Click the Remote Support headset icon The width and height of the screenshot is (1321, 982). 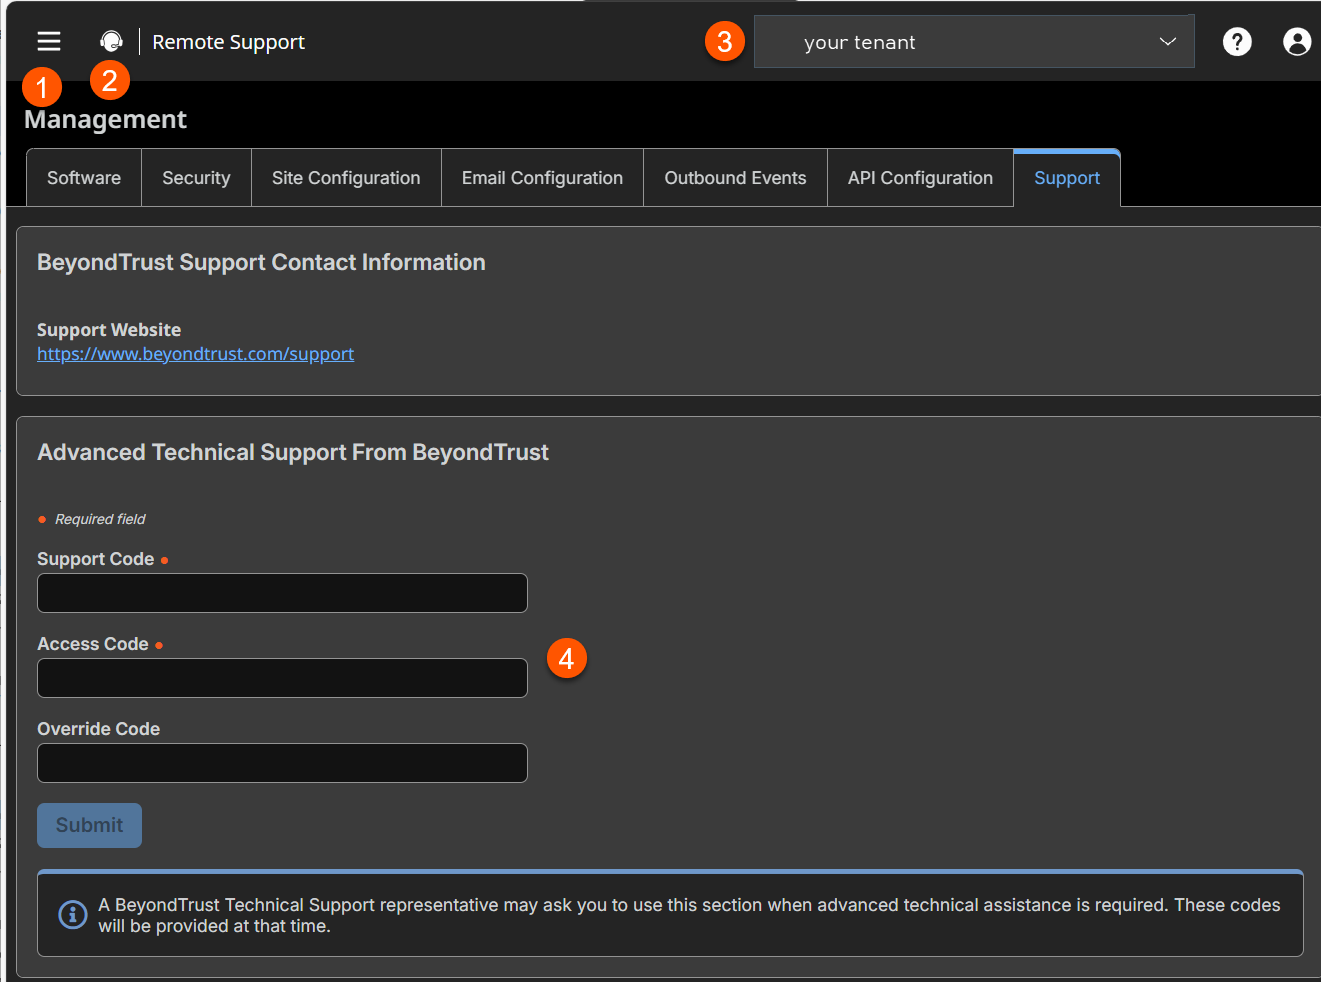pyautogui.click(x=111, y=41)
